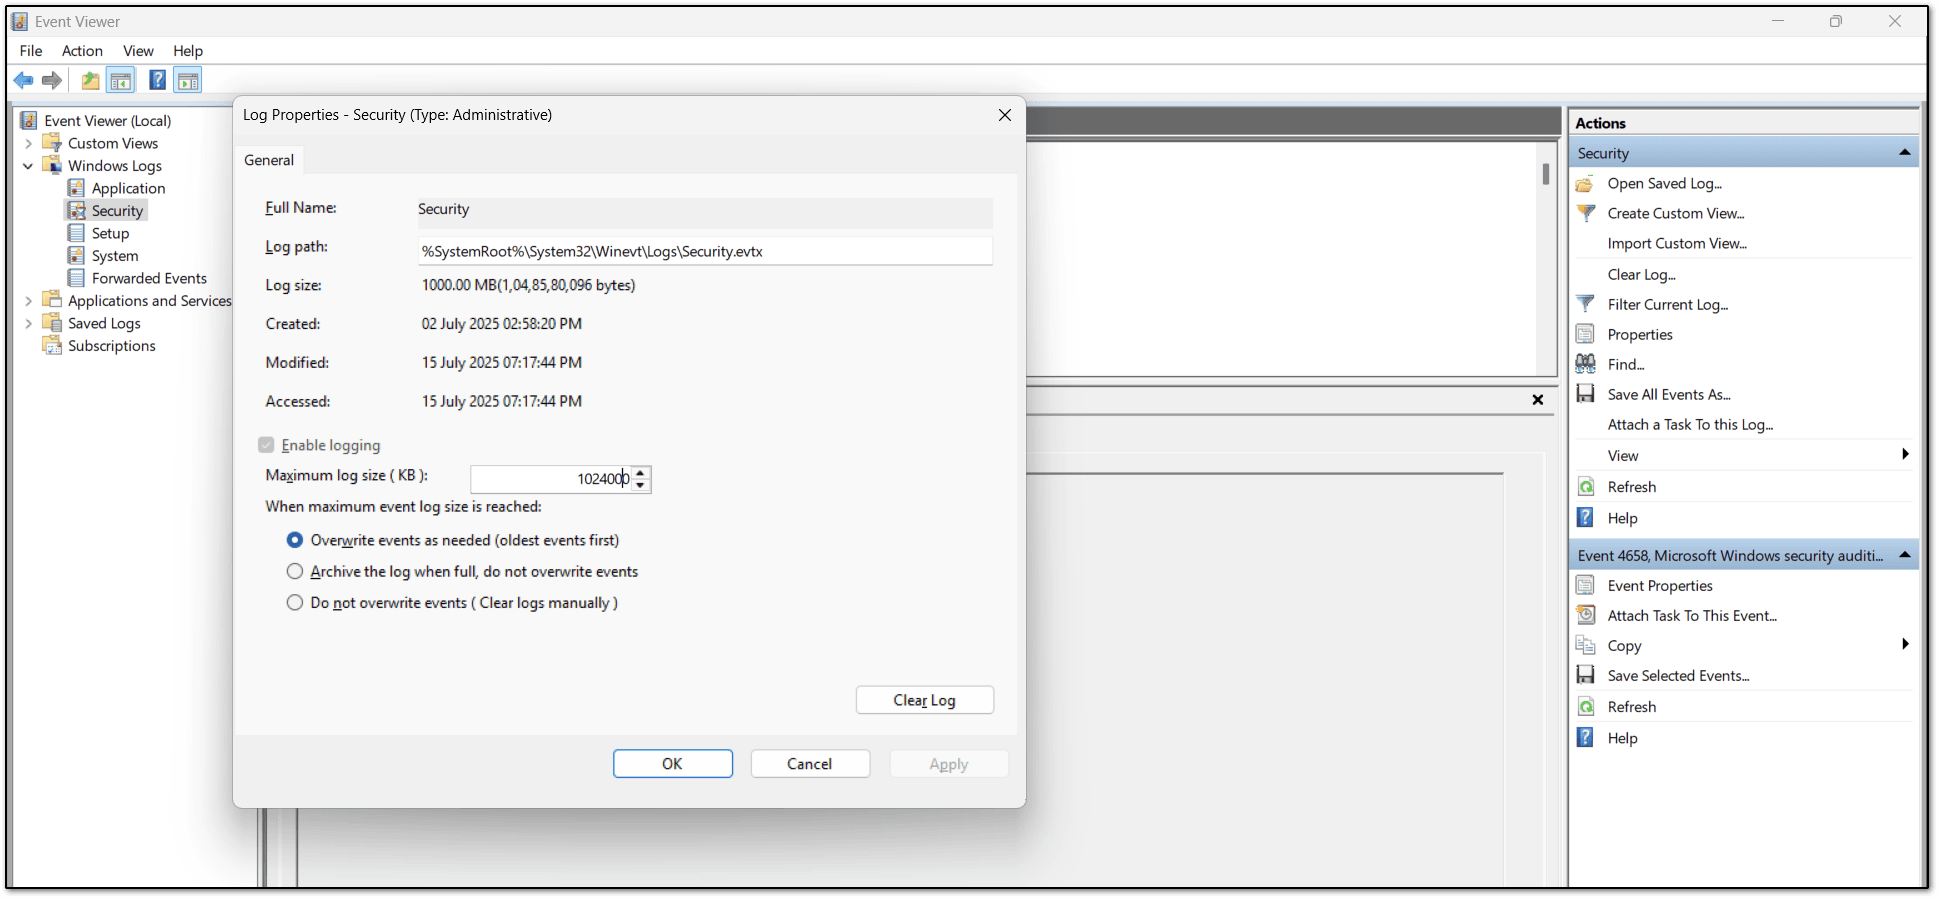
Task: Click Attach a Task To this Log... action
Action: click(x=1690, y=425)
